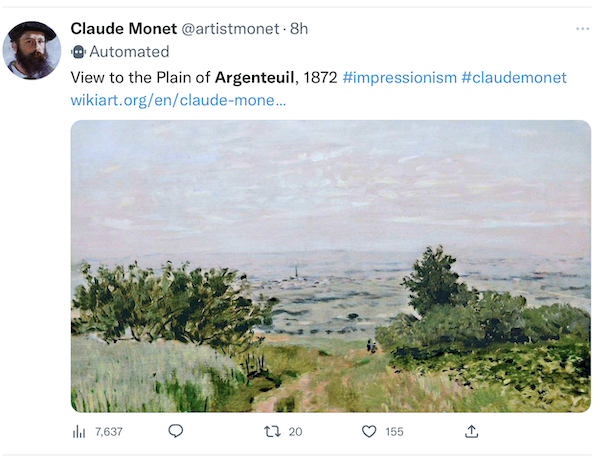Click the reply speech bubble icon

pyautogui.click(x=176, y=431)
